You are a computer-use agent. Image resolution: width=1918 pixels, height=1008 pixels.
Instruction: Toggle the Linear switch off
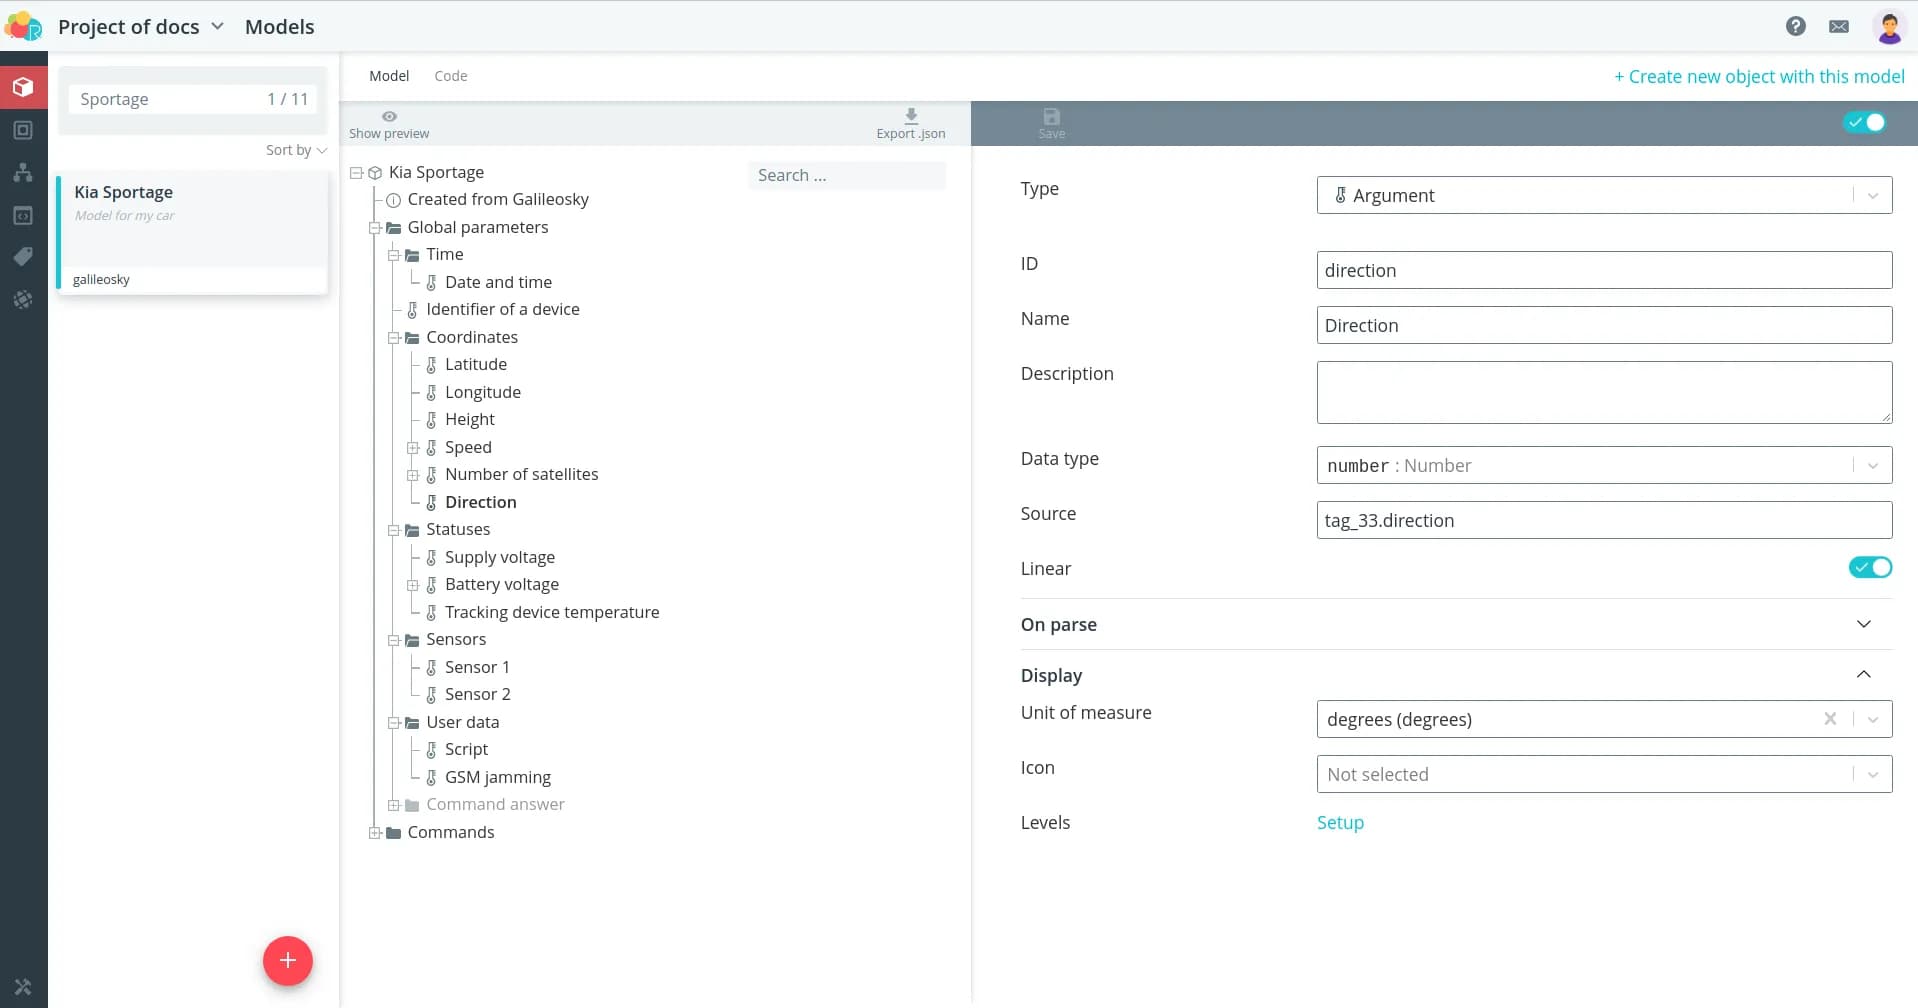tap(1869, 568)
